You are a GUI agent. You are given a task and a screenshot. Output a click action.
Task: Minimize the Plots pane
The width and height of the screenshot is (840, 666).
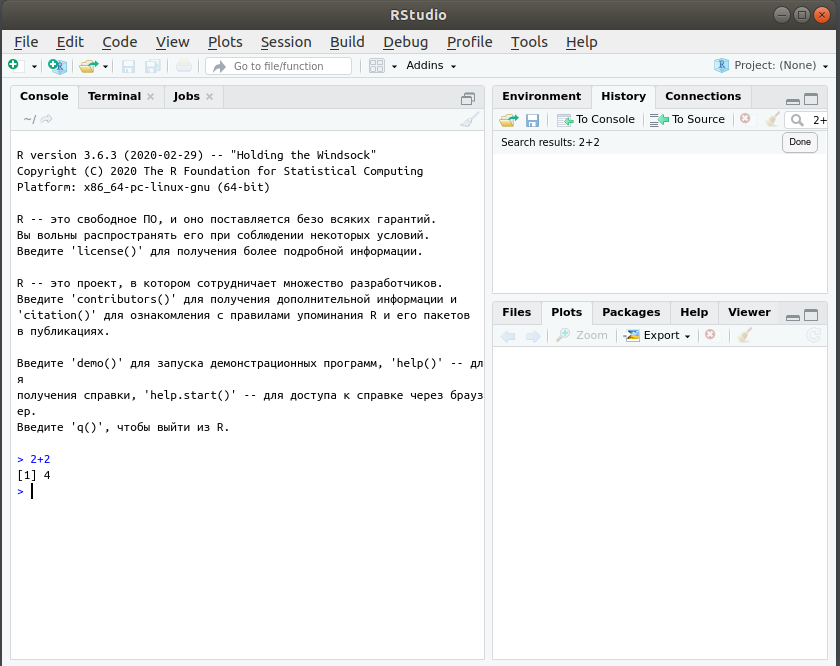pos(793,316)
